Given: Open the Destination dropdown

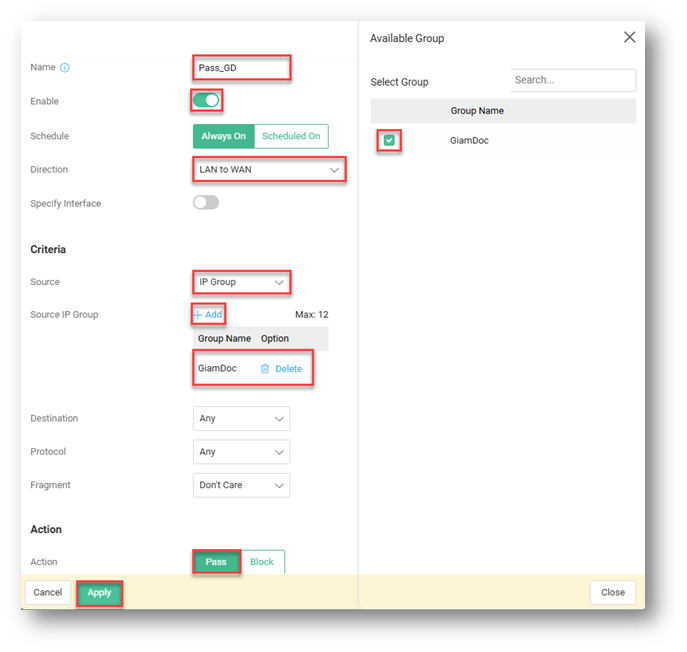Looking at the screenshot, I should (x=241, y=418).
